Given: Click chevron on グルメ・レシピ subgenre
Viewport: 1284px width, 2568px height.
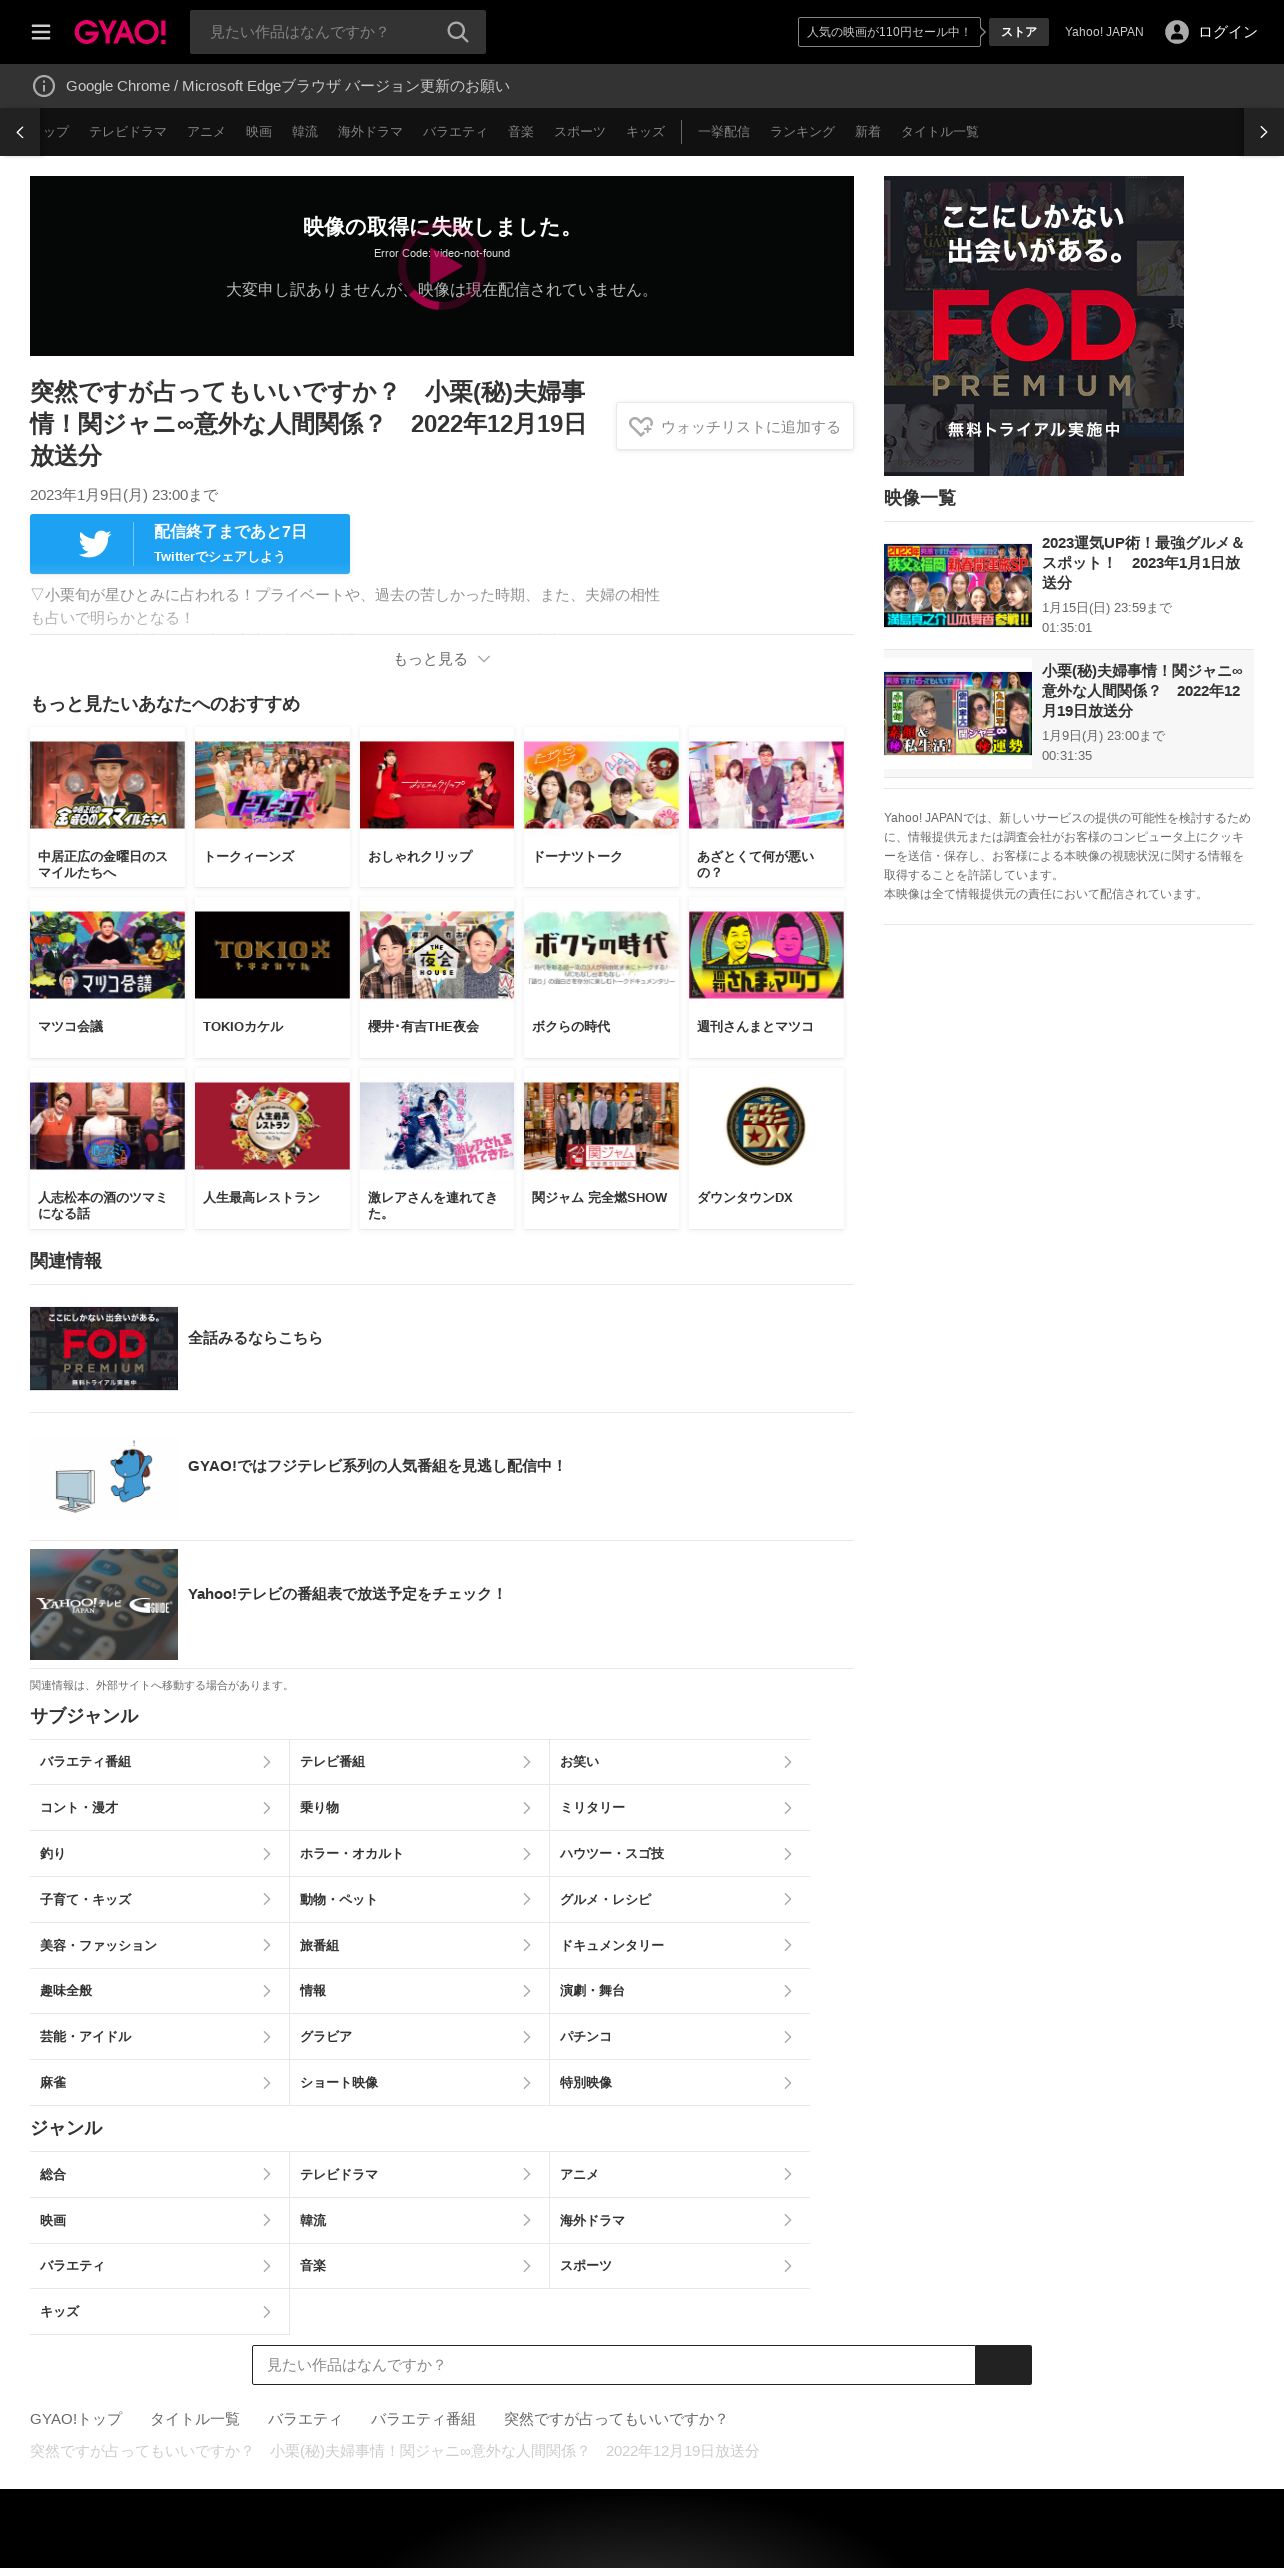Looking at the screenshot, I should [787, 1899].
